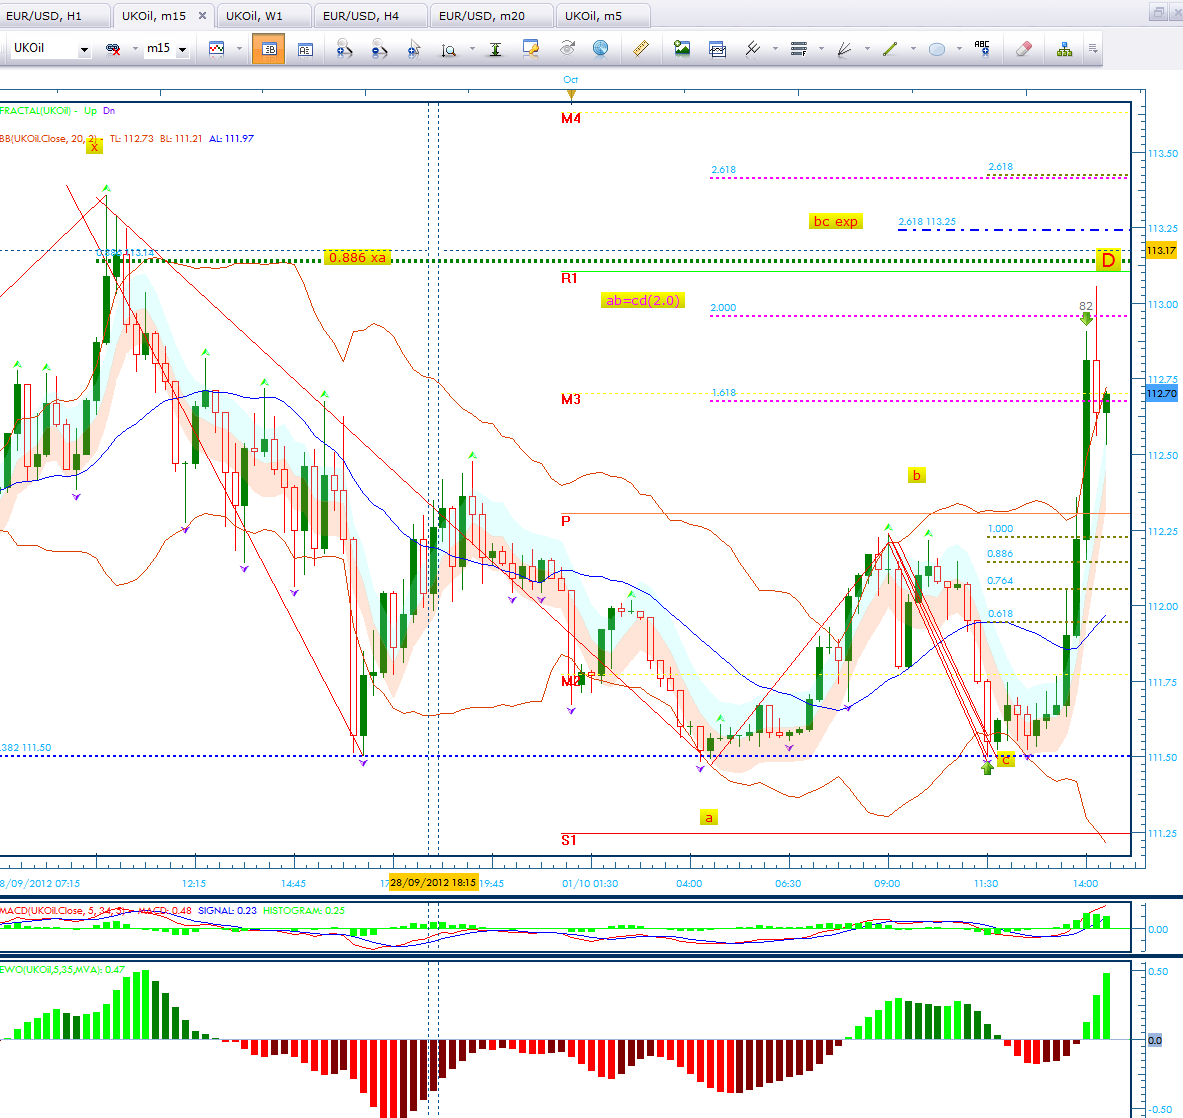The width and height of the screenshot is (1183, 1118).
Task: Click the blue radar globe icon
Action: coord(601,49)
